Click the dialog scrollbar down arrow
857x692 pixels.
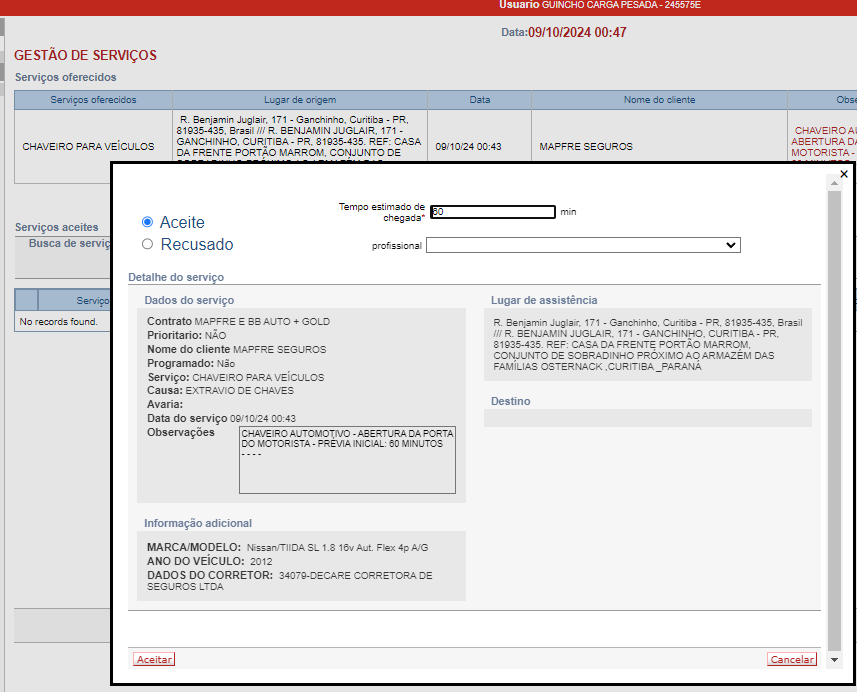point(835,659)
